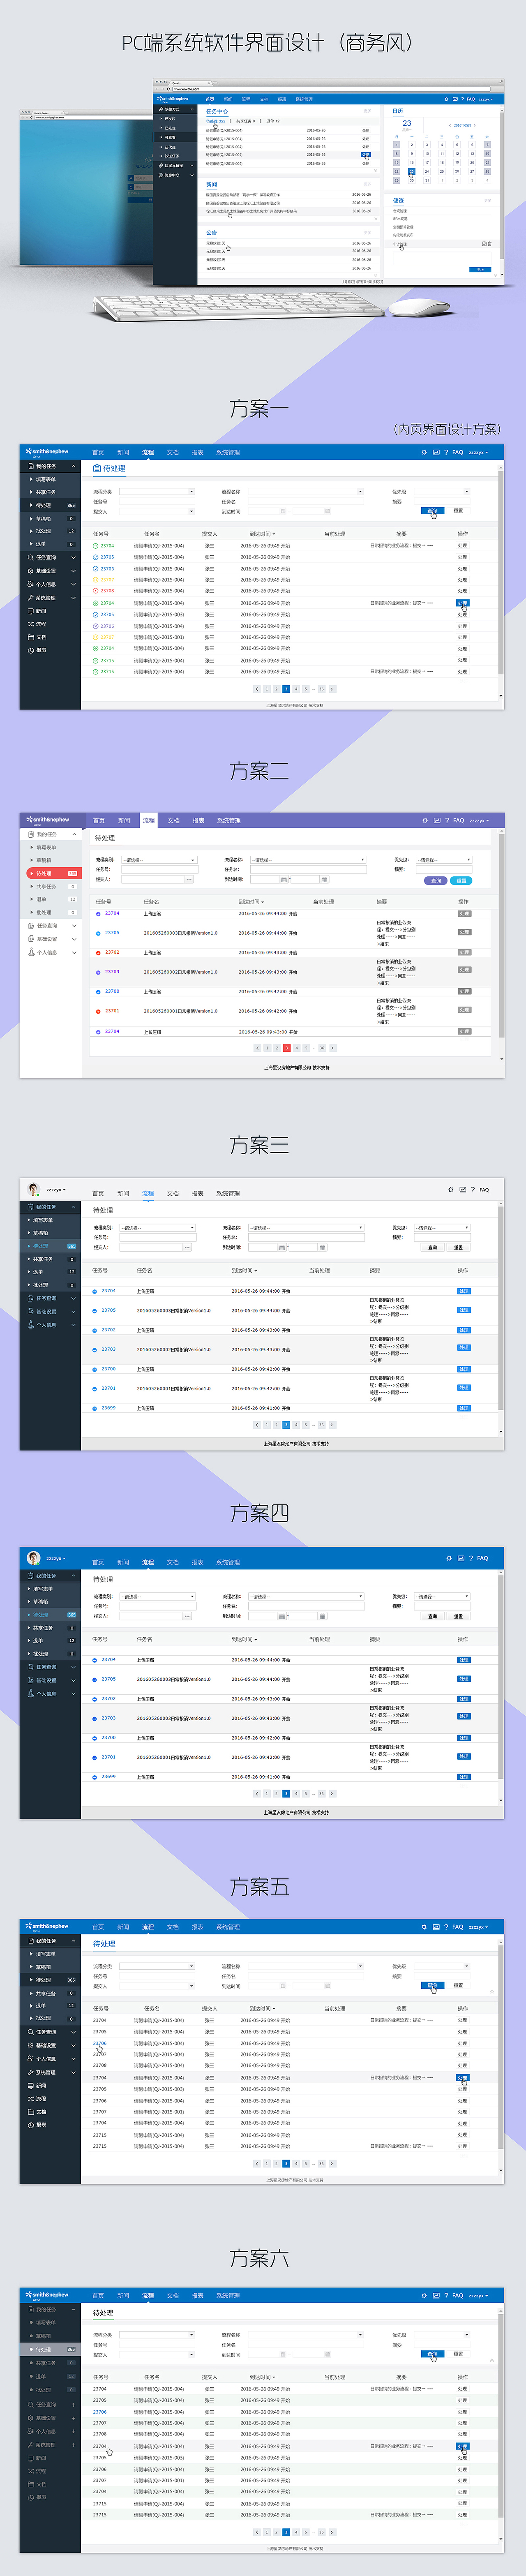
Task: Open the zzzzyx user menu in 方案五 header
Action: pos(478,1927)
